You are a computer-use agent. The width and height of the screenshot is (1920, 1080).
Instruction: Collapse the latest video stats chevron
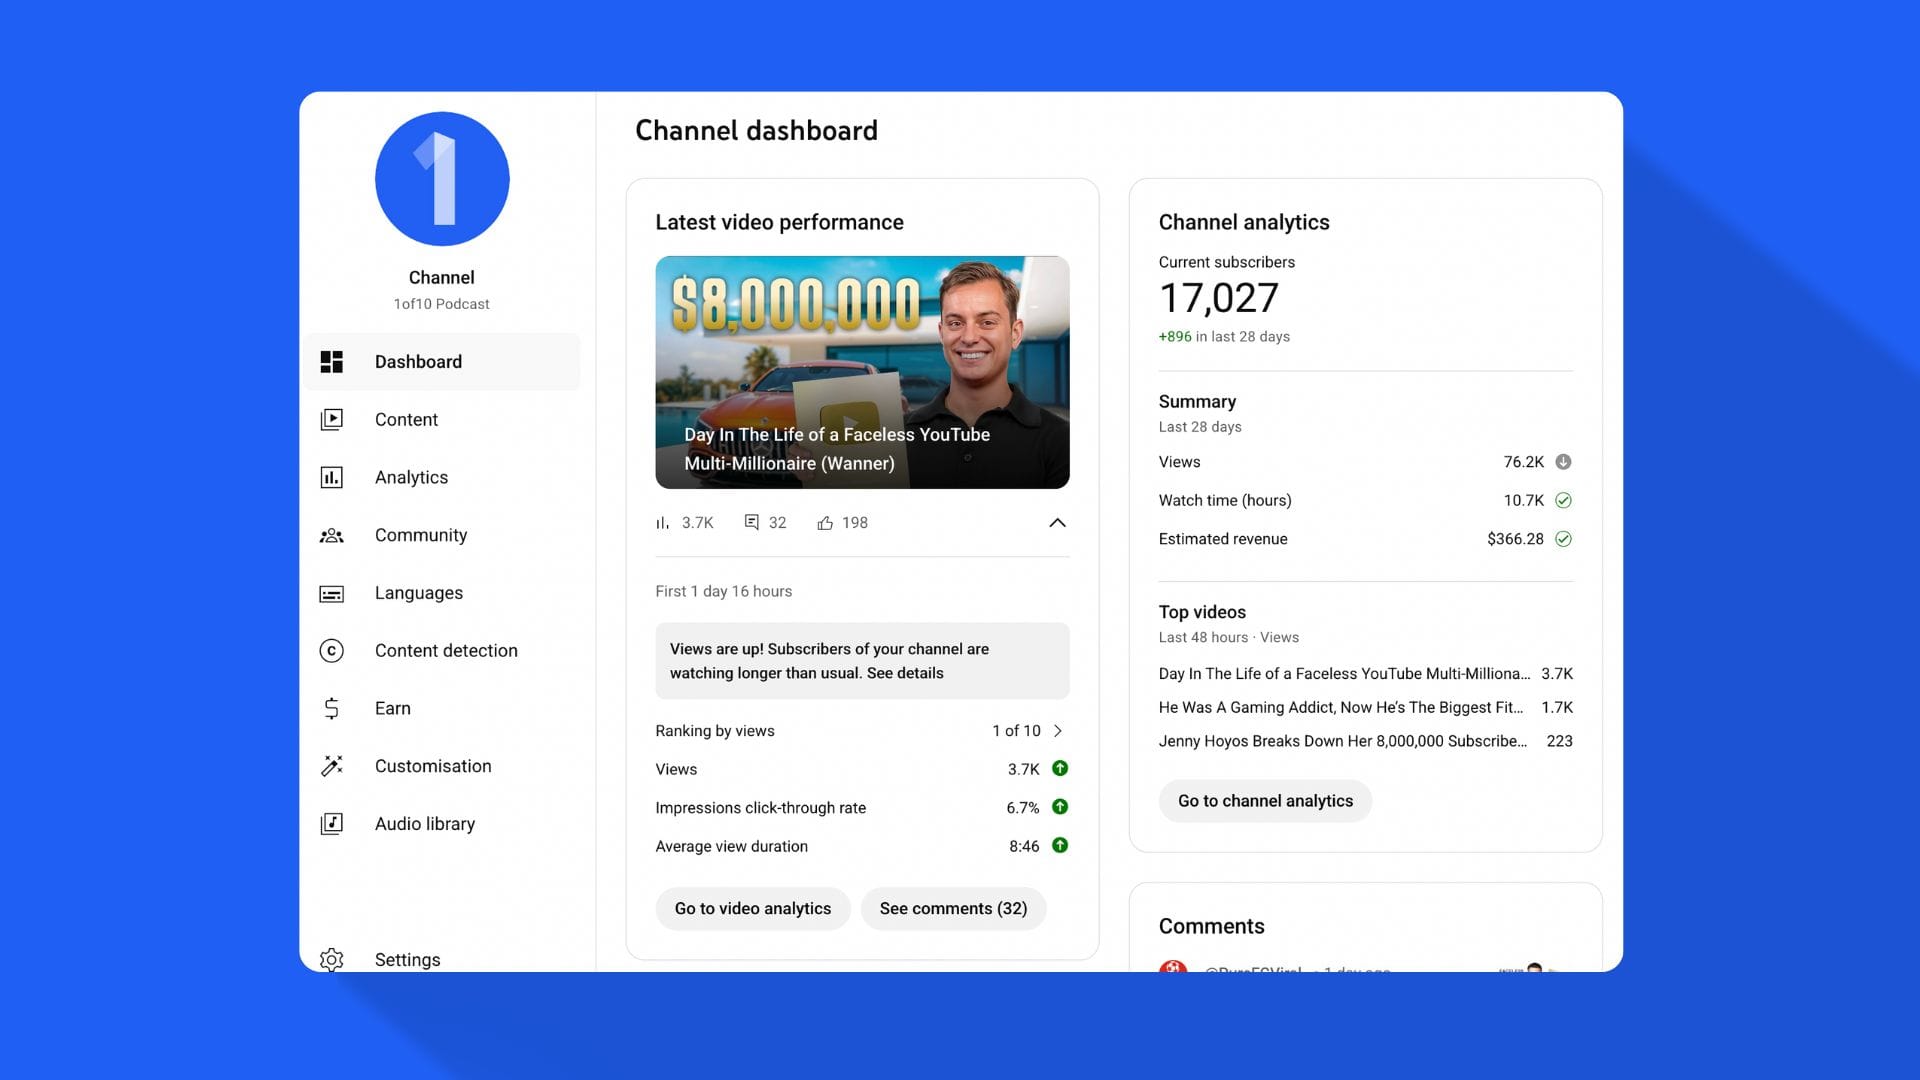[x=1057, y=523]
